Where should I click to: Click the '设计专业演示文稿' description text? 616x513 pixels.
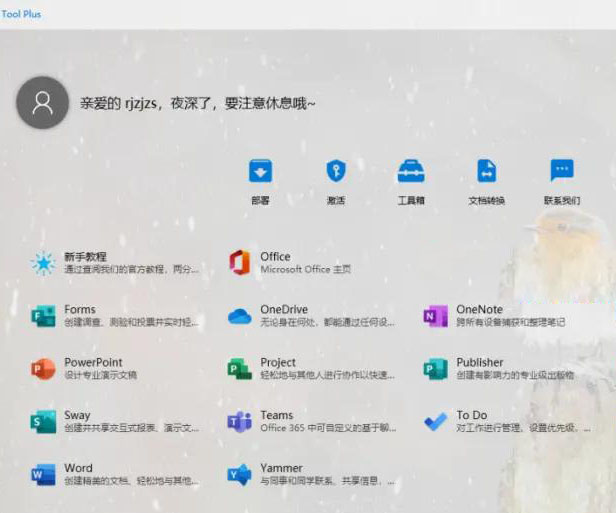point(100,375)
